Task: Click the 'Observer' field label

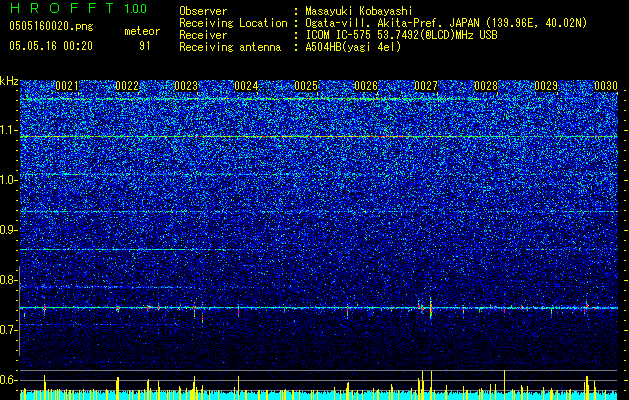Action: (x=203, y=11)
